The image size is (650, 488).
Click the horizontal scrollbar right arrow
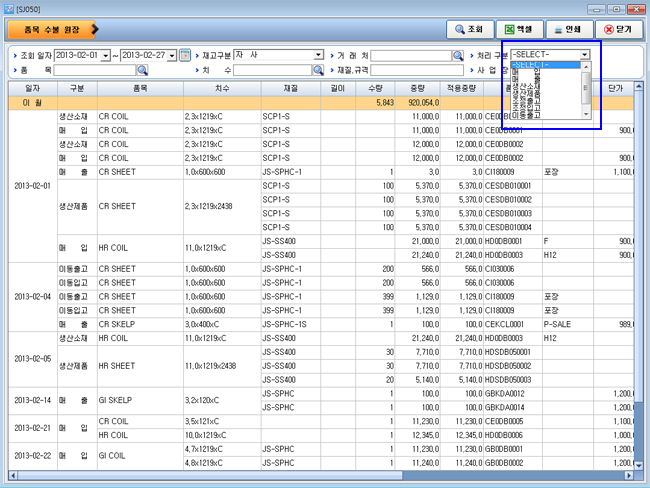click(629, 476)
